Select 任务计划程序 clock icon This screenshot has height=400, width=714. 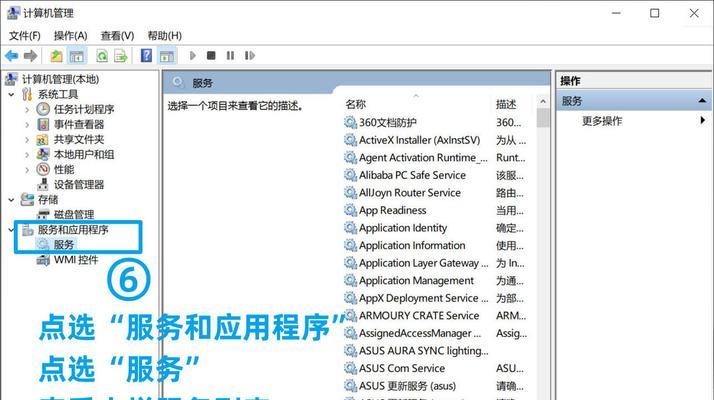43,109
